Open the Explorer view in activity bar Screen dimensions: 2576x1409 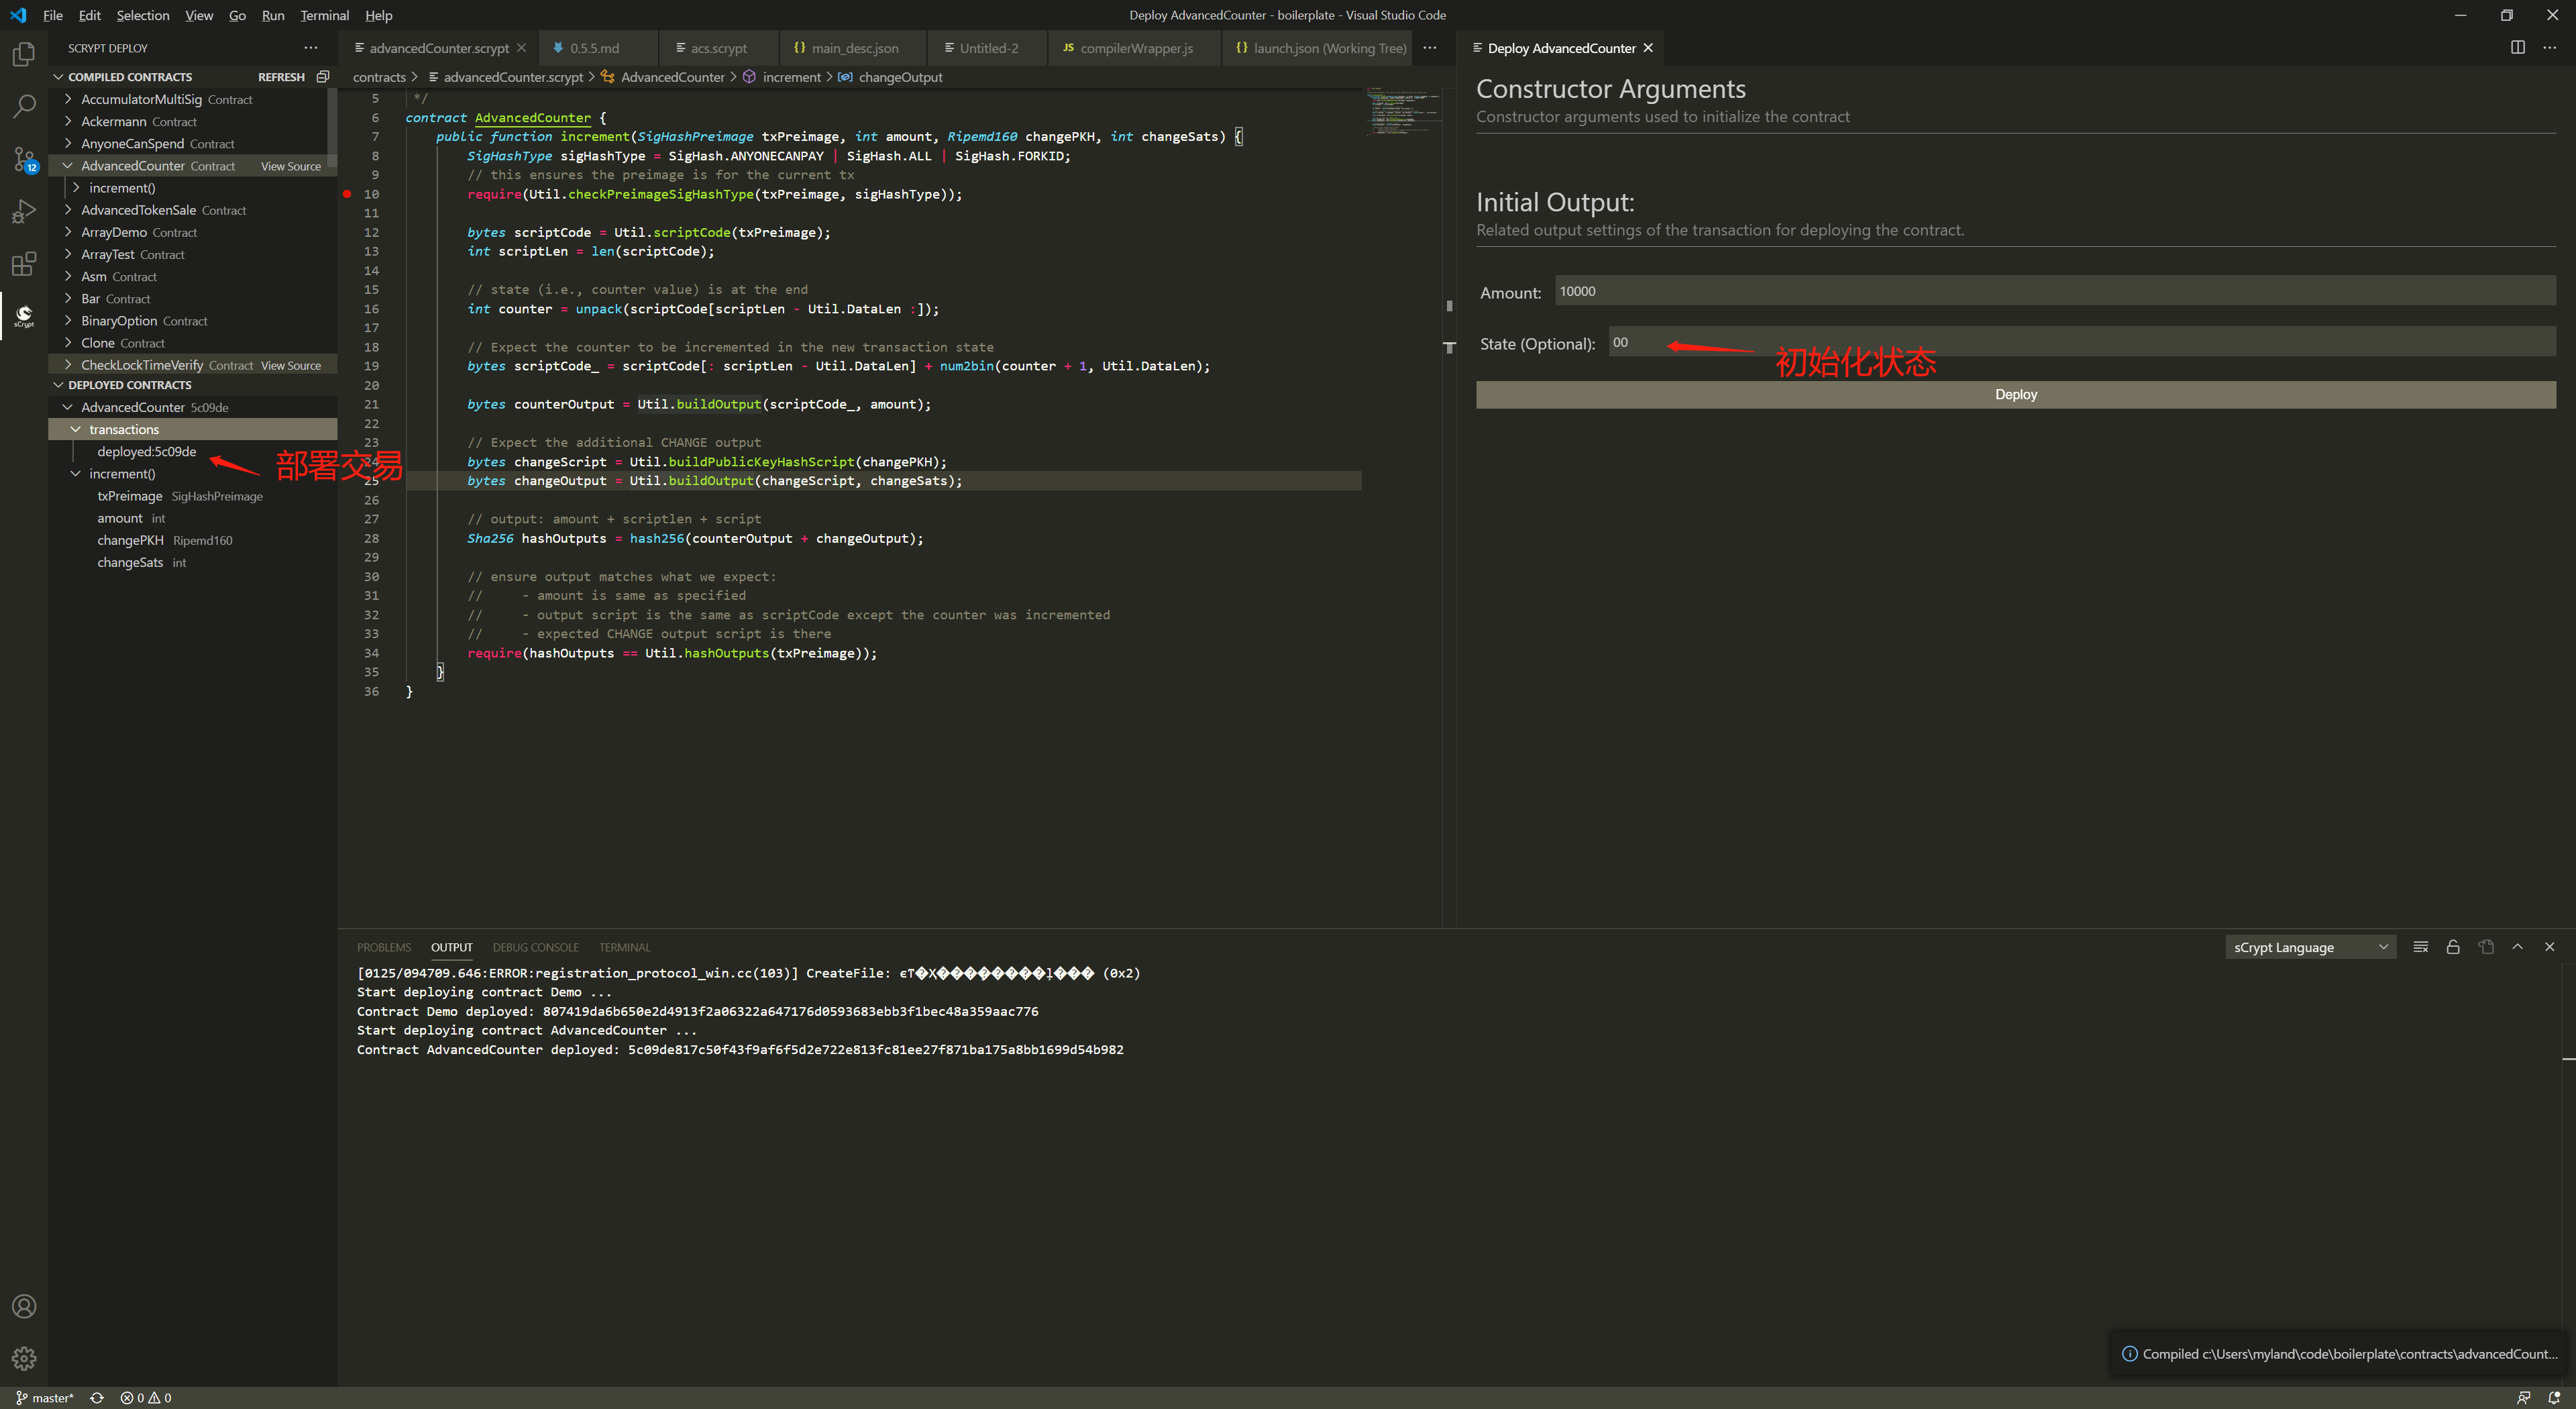(24, 54)
